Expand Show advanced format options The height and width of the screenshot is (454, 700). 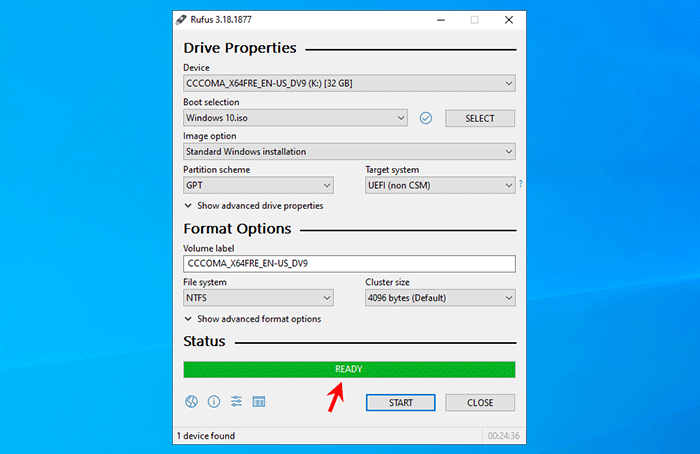pyautogui.click(x=253, y=319)
